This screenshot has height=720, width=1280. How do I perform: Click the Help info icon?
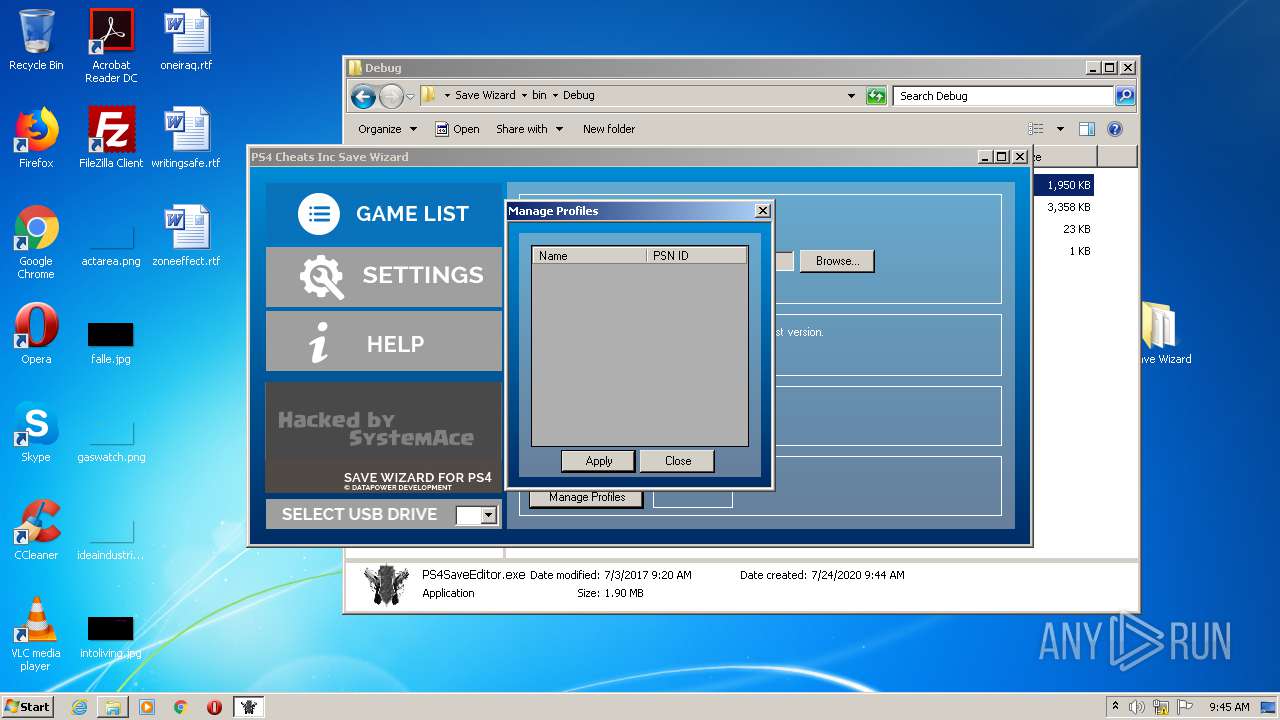pyautogui.click(x=319, y=343)
